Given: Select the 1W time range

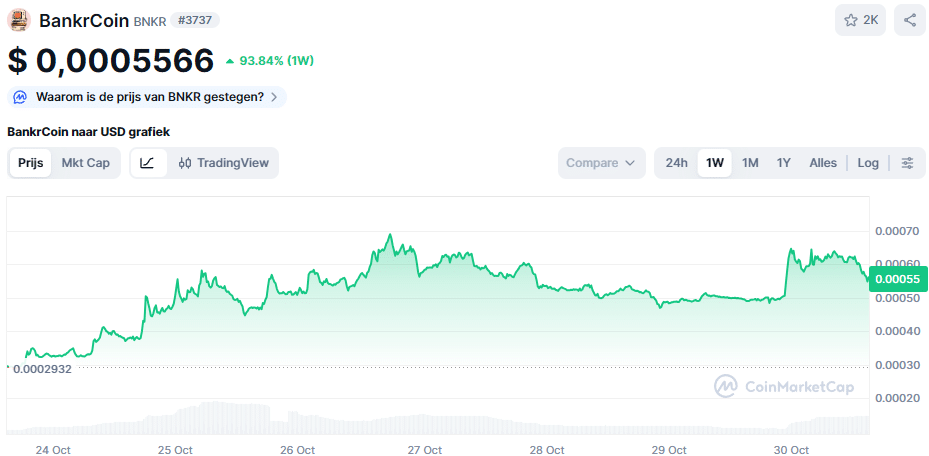Looking at the screenshot, I should tap(715, 163).
